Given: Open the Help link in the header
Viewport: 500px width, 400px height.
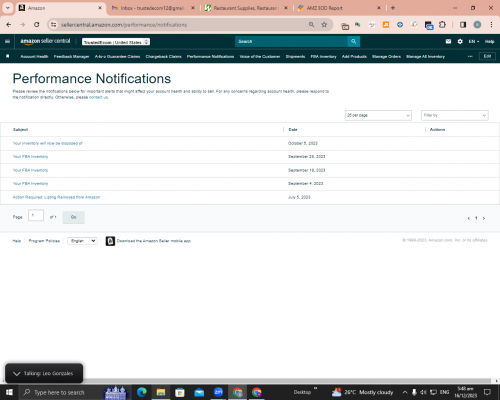Looking at the screenshot, I should [489, 41].
